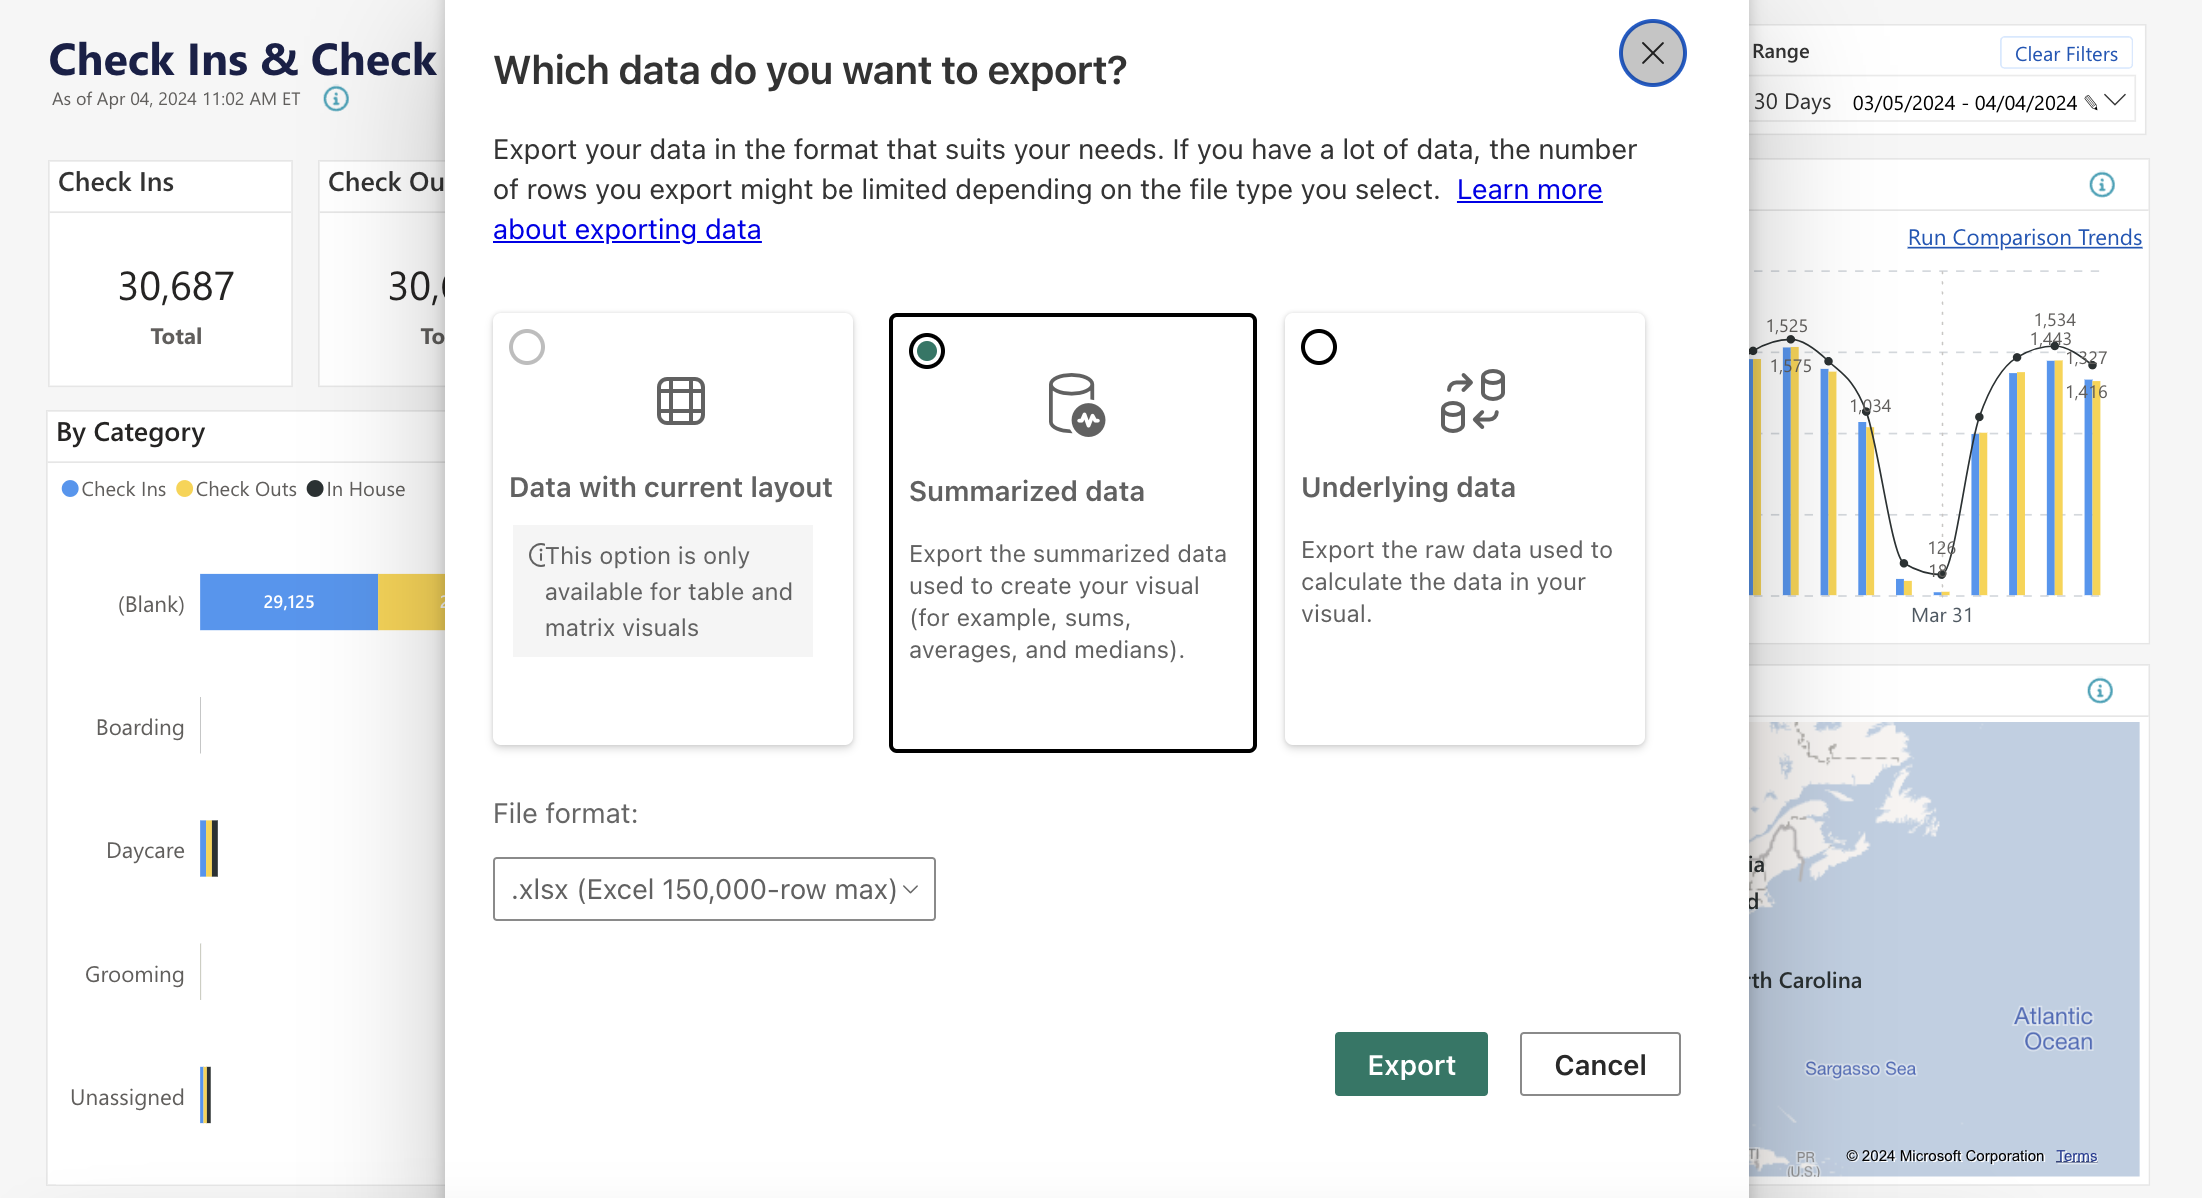Viewport: 2202px width, 1198px height.
Task: Open the file format dropdown
Action: tap(713, 888)
